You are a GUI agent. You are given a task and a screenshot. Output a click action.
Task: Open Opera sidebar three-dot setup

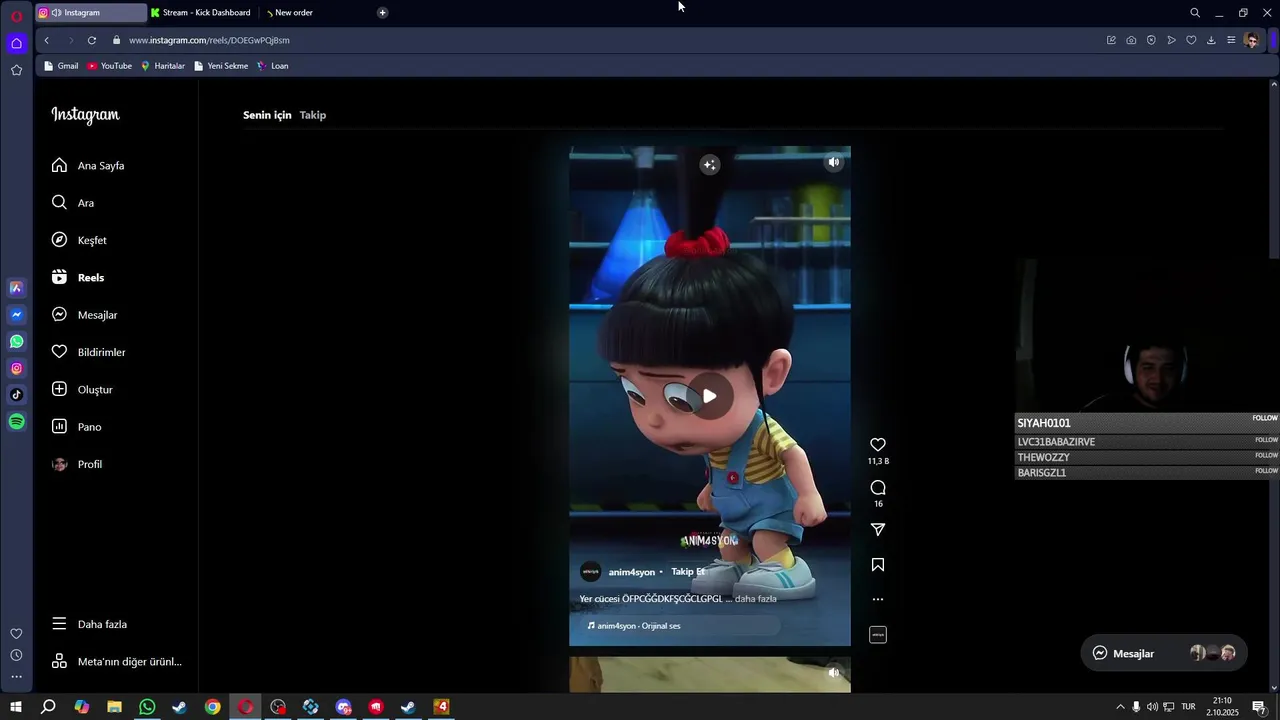click(x=16, y=677)
